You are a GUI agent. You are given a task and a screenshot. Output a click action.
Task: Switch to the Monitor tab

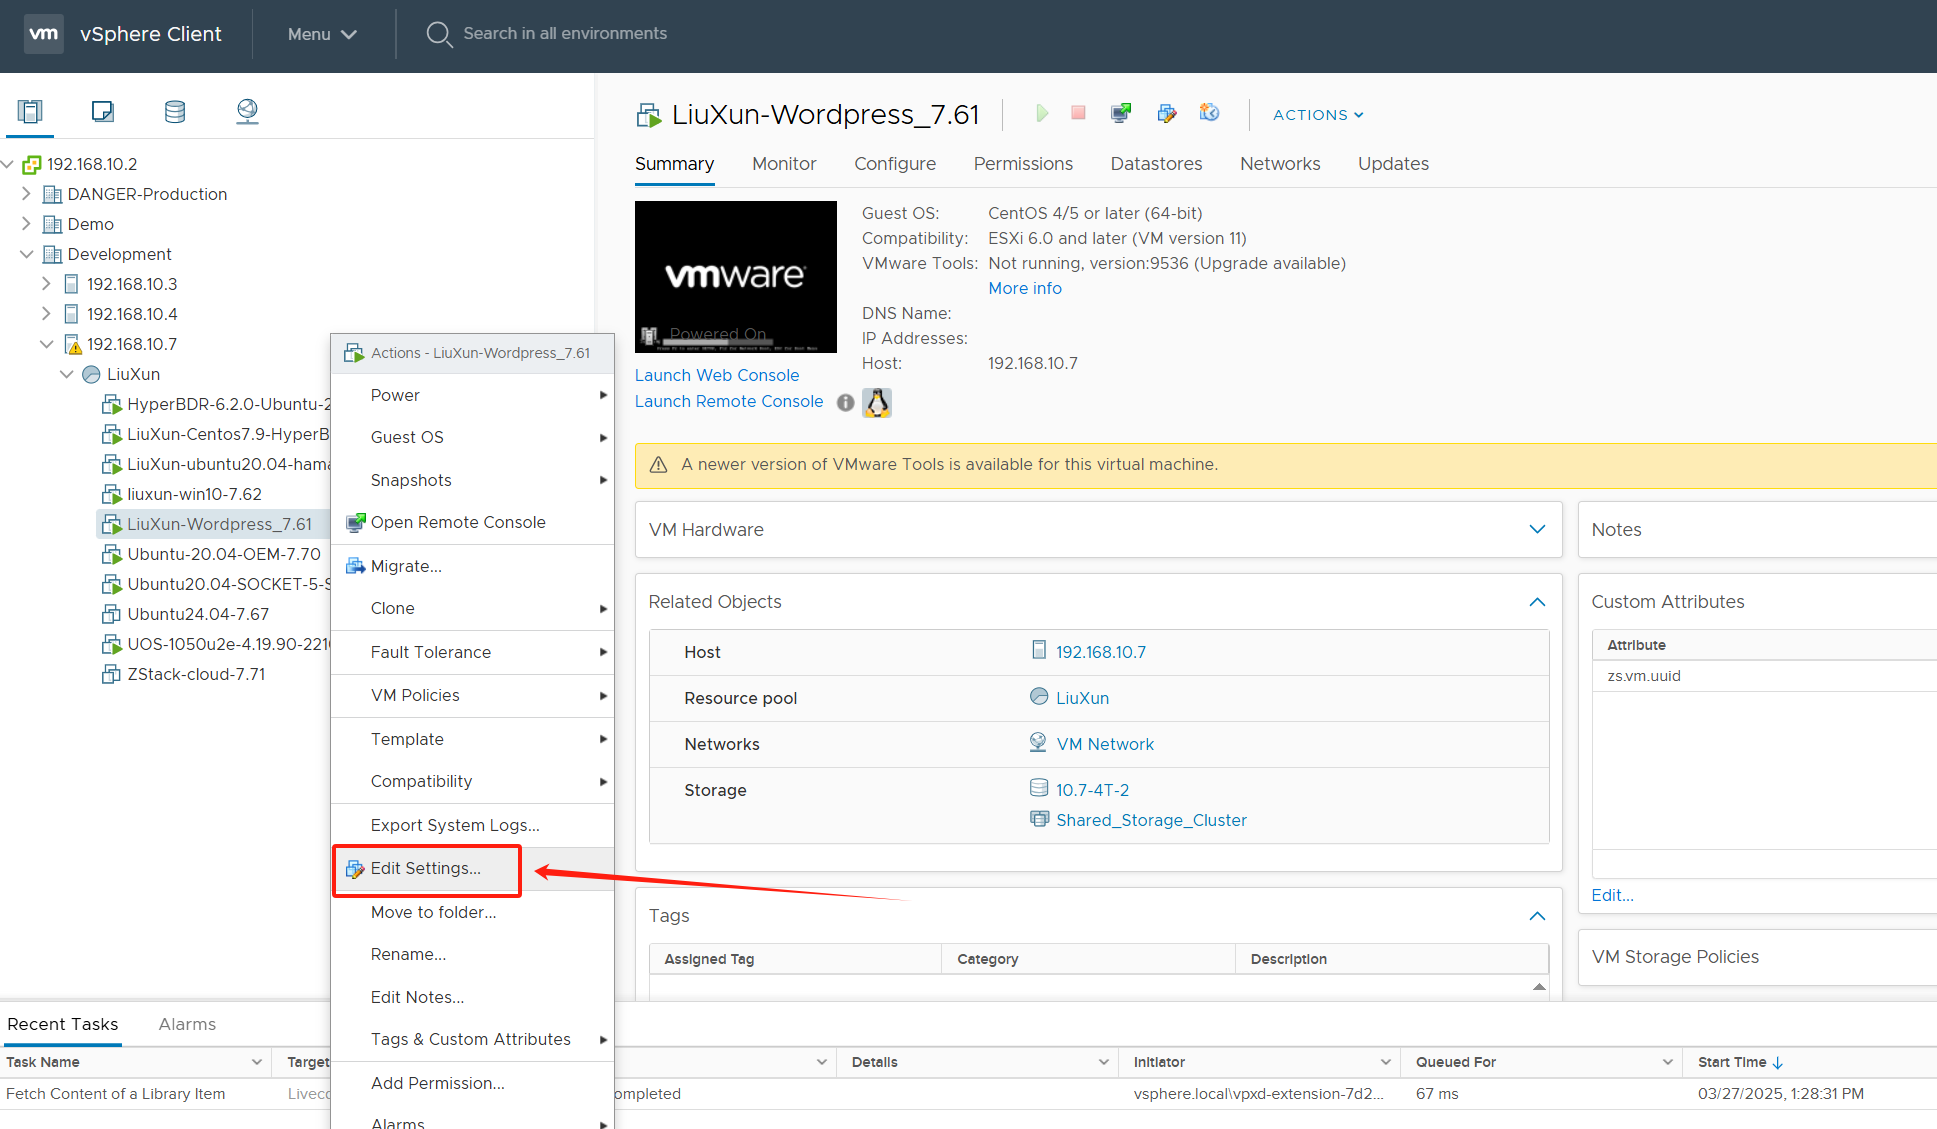click(x=784, y=164)
